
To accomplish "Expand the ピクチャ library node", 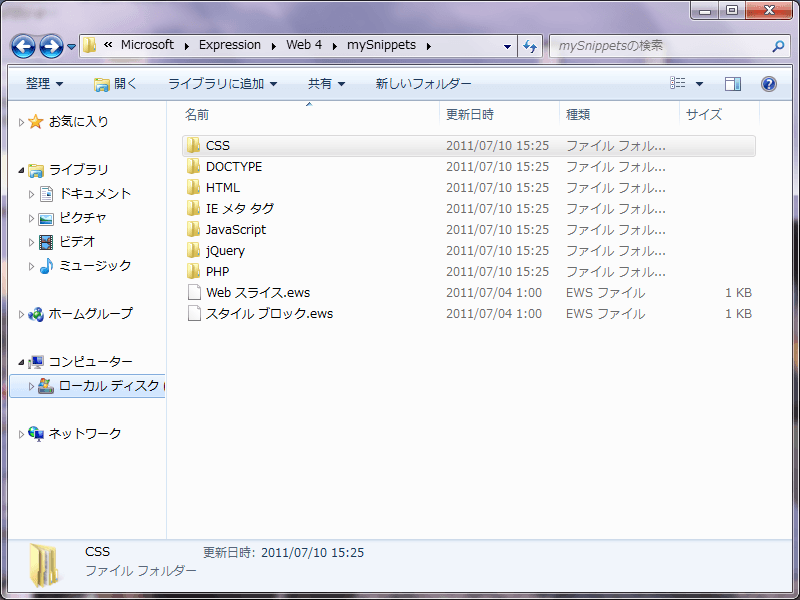I will coord(31,218).
